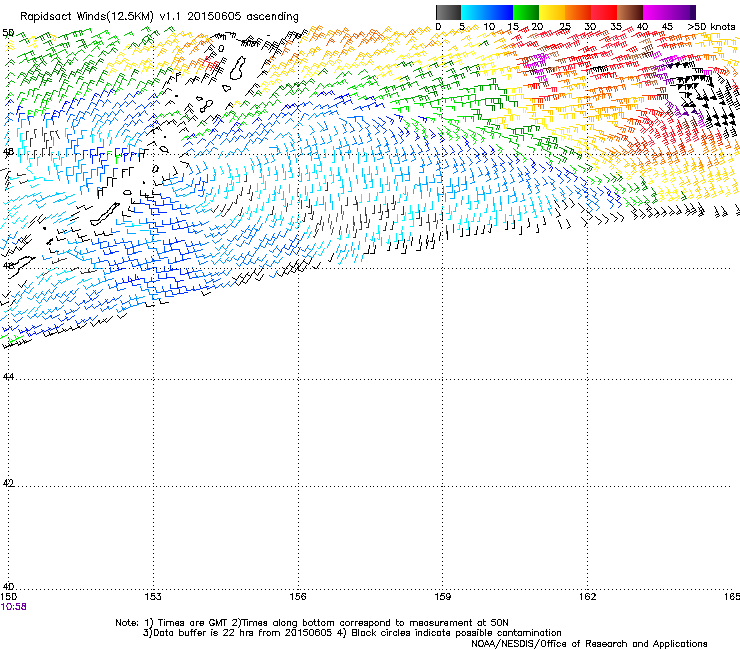This screenshot has height=650, width=740.
Task: Click the '20150605 ascending' date text
Action: coord(243,17)
